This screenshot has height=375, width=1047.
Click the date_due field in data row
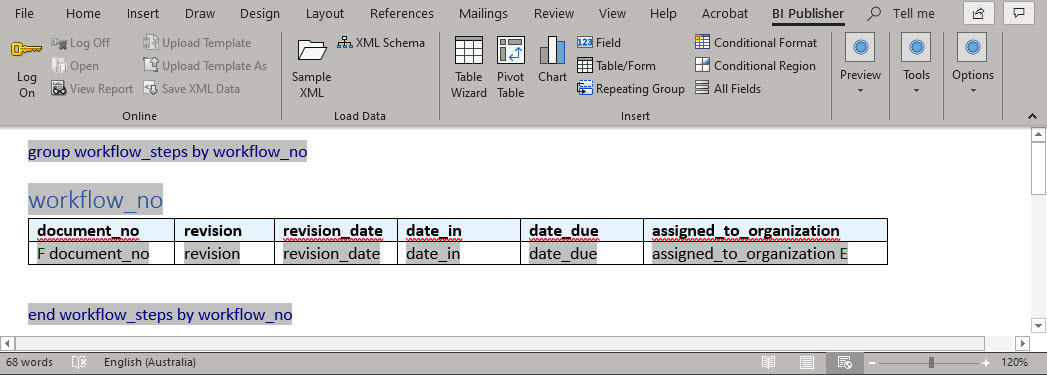pos(563,254)
